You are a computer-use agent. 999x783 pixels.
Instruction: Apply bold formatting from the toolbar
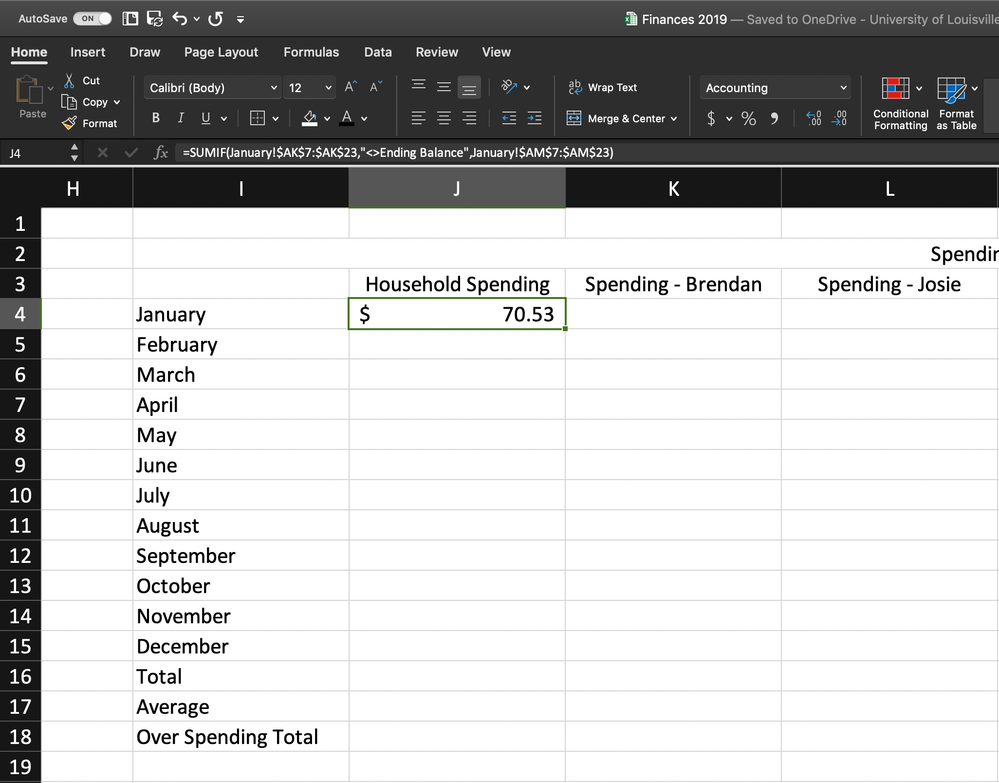(155, 117)
